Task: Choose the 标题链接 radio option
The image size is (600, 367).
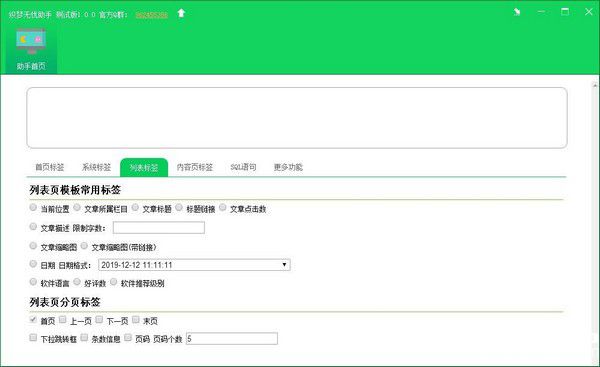Action: point(179,207)
